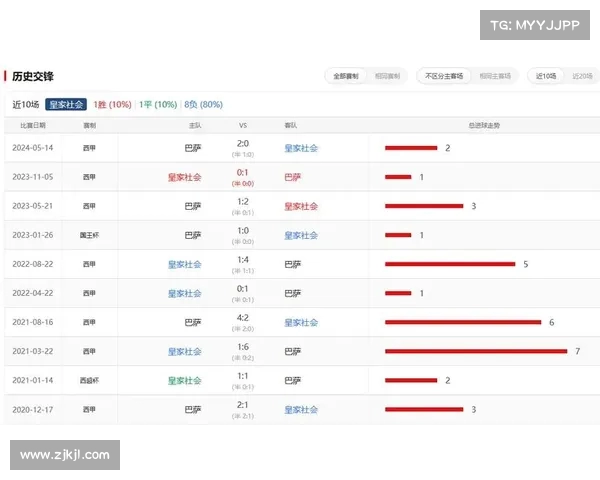Open 皇家社会 link in 2021-08-16 row

tap(301, 323)
